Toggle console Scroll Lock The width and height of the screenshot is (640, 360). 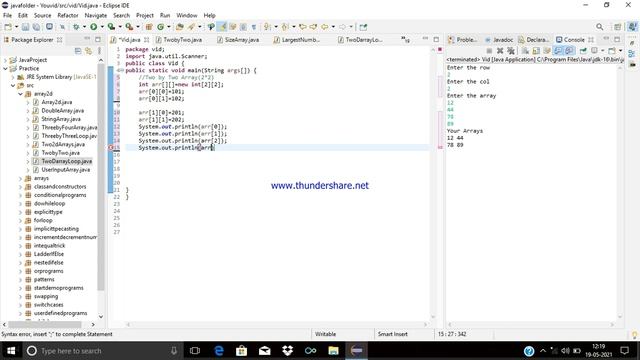click(536, 51)
